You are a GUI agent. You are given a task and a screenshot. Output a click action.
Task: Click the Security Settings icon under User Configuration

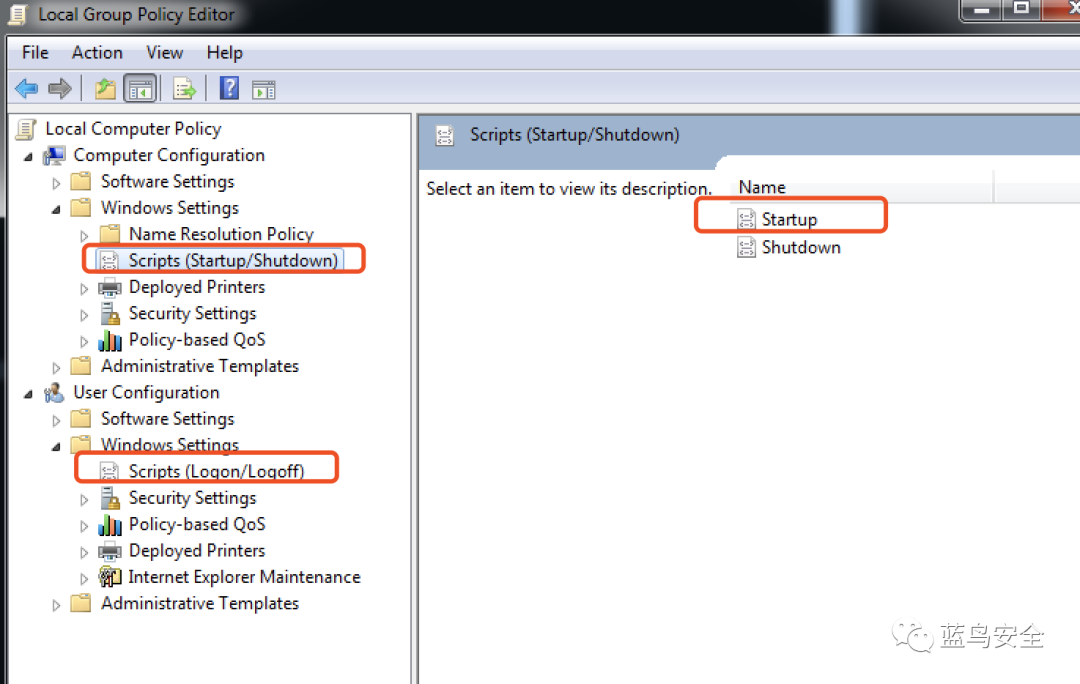pos(110,498)
